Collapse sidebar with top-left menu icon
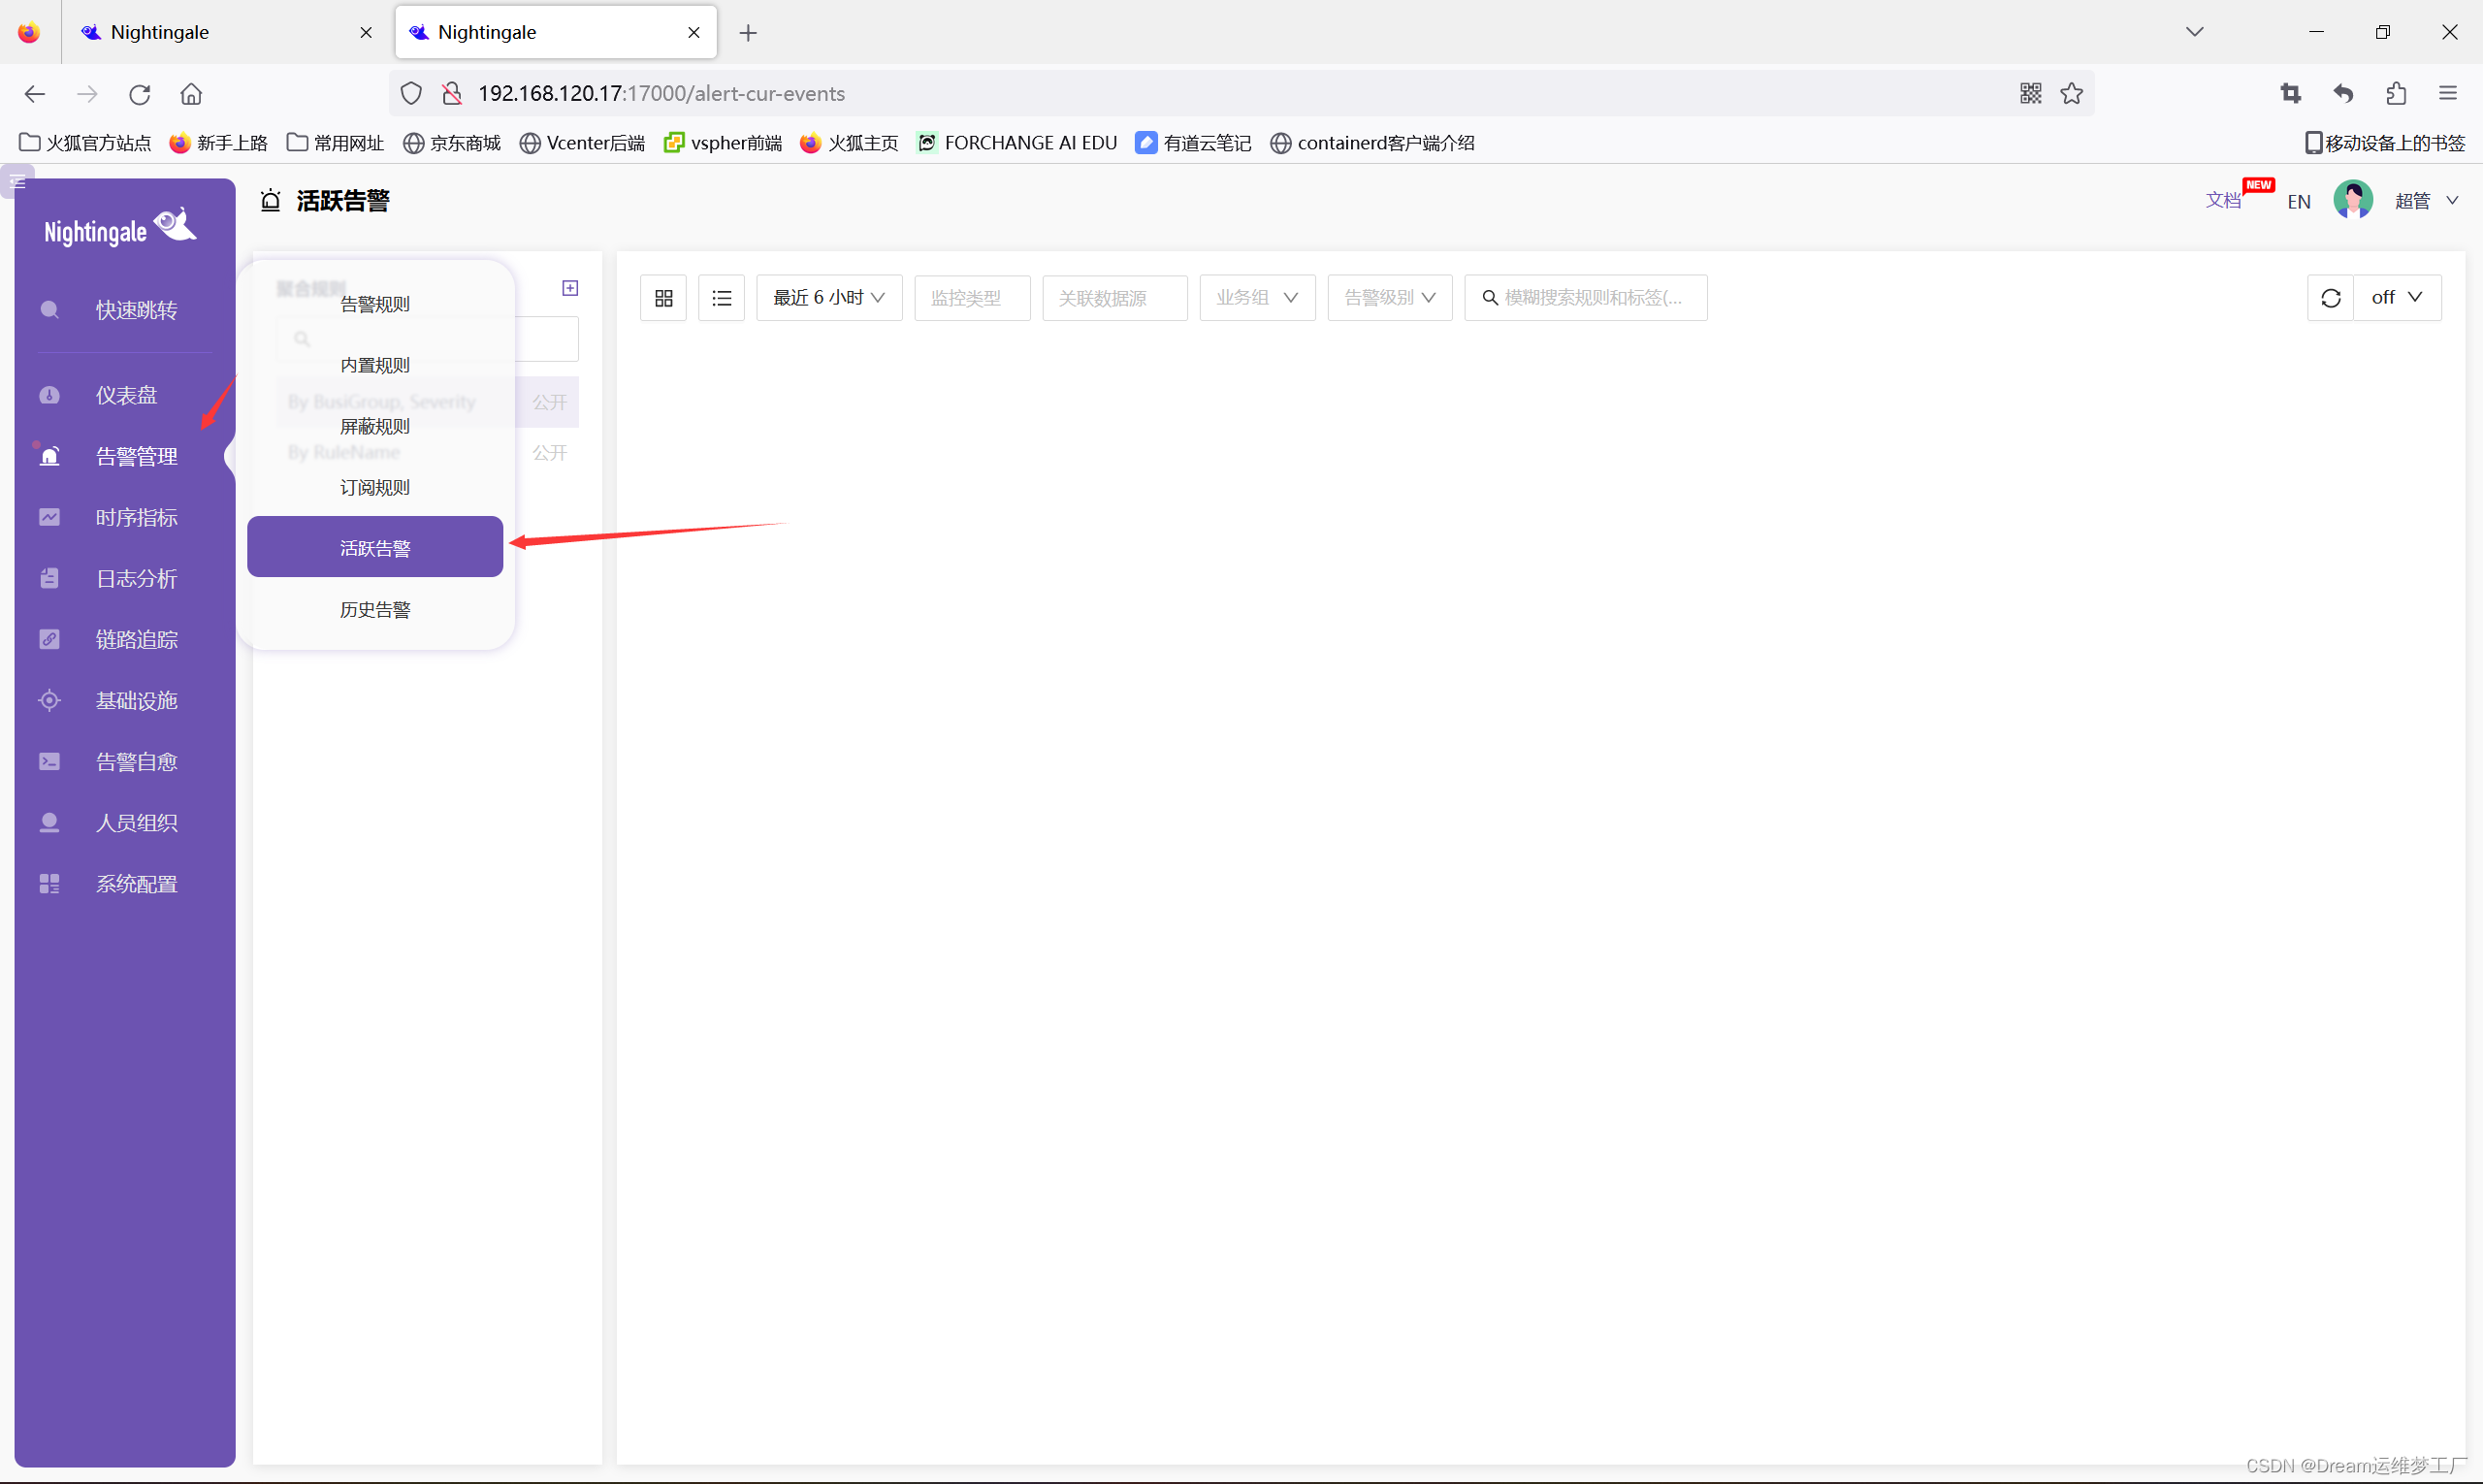This screenshot has height=1484, width=2483. 17,182
